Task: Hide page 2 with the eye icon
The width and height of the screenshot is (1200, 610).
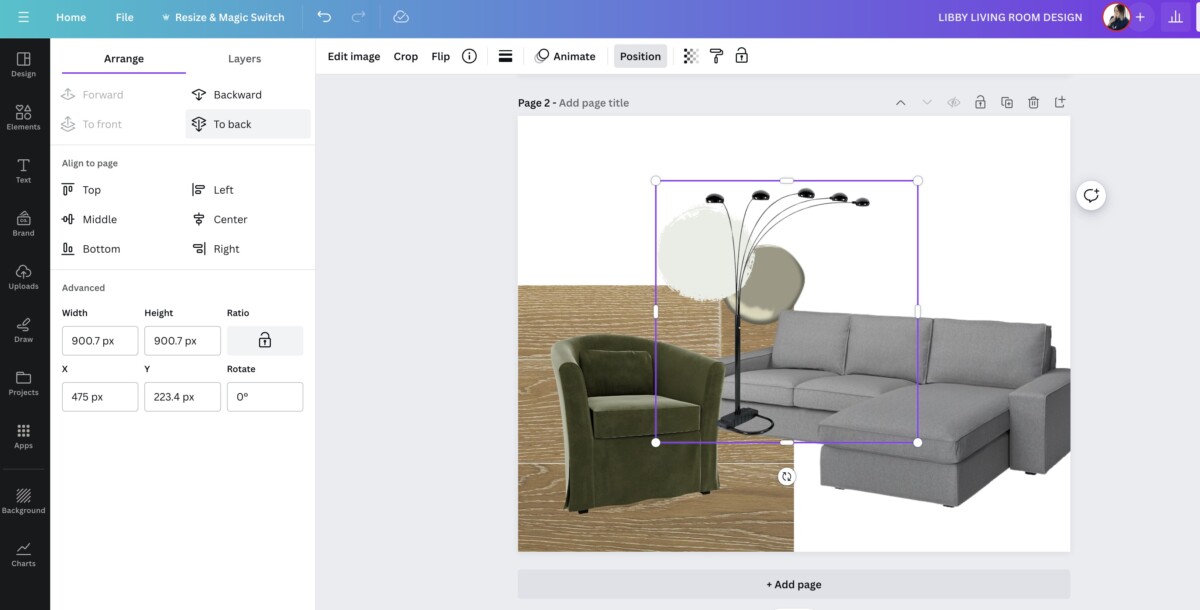Action: coord(953,102)
